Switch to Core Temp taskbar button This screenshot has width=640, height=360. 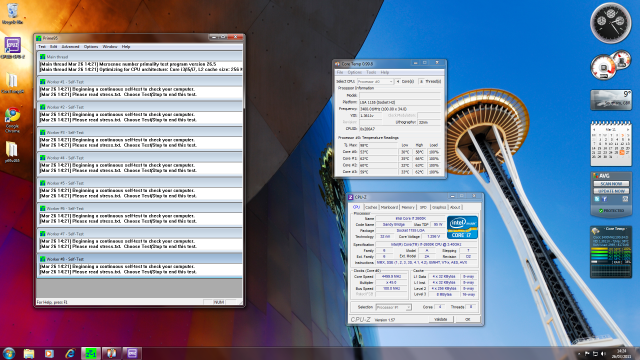111,353
